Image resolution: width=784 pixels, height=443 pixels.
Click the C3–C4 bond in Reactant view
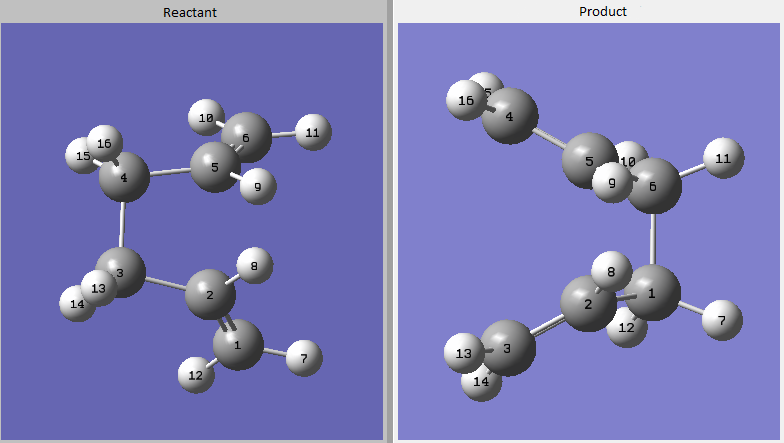point(122,225)
